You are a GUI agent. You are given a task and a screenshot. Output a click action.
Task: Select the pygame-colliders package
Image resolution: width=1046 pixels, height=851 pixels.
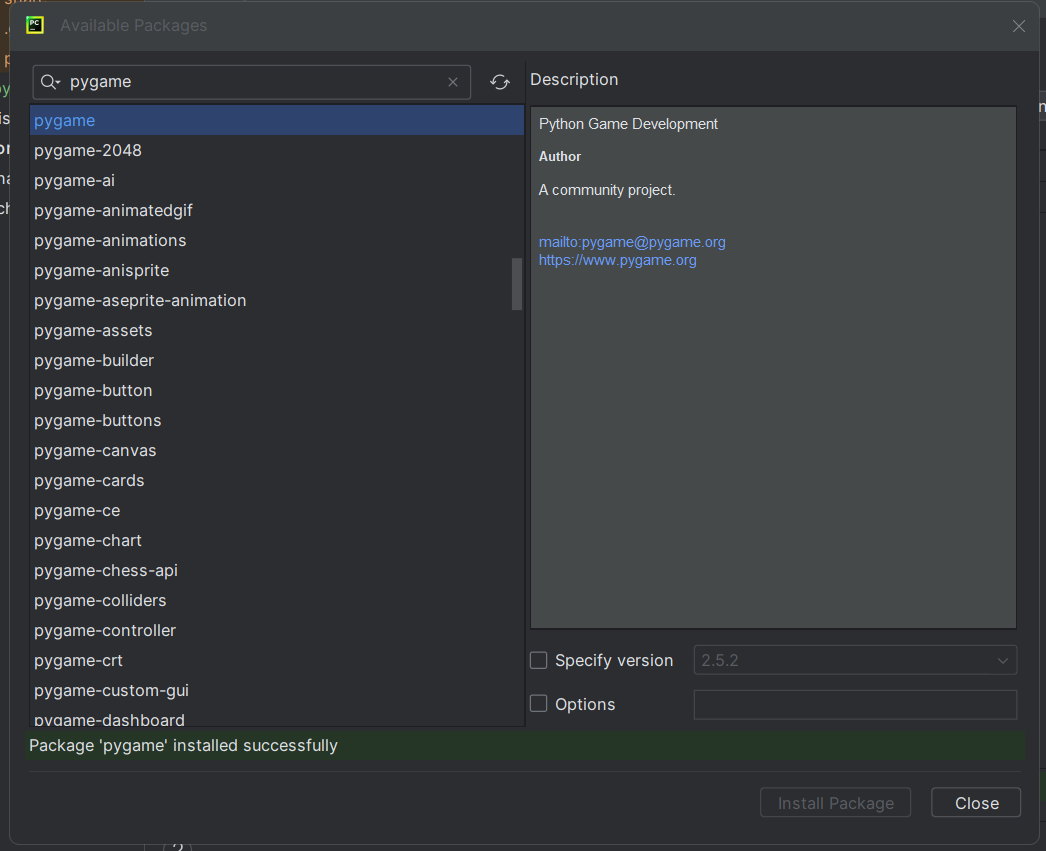277,601
